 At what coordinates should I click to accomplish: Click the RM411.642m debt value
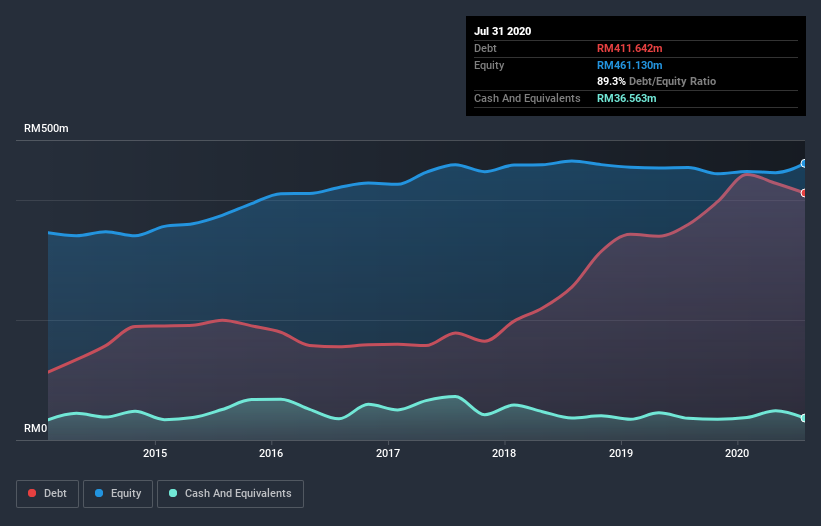click(x=630, y=49)
